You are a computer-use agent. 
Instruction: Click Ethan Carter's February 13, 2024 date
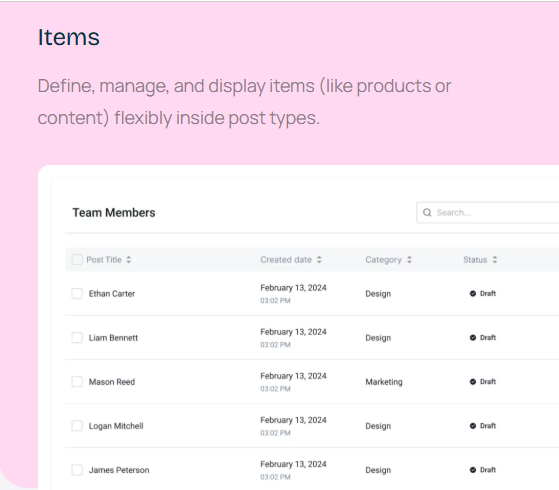click(293, 288)
